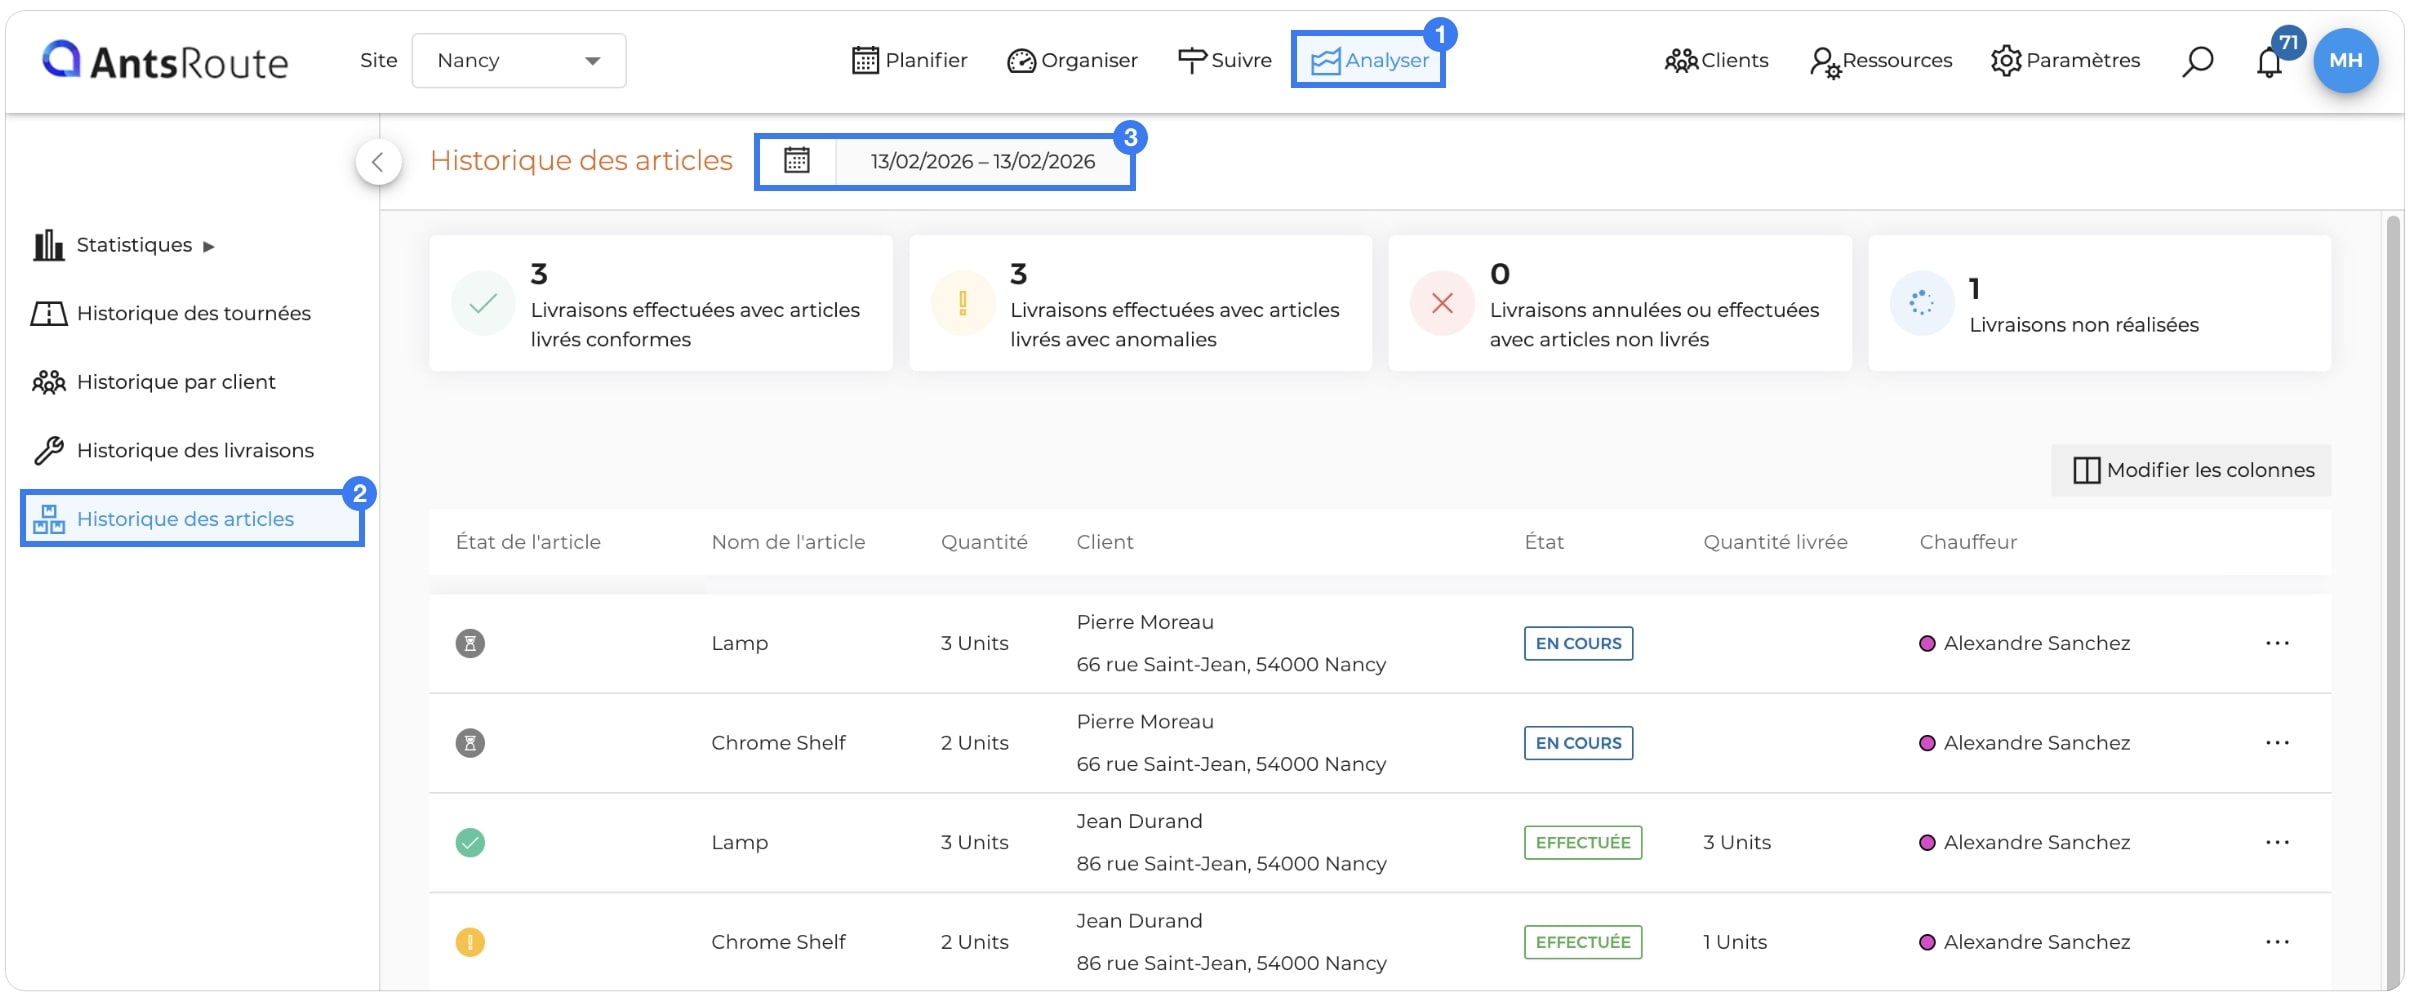Click the 3 Units delivered quantity cell
The height and width of the screenshot is (999, 2410).
click(x=1737, y=843)
